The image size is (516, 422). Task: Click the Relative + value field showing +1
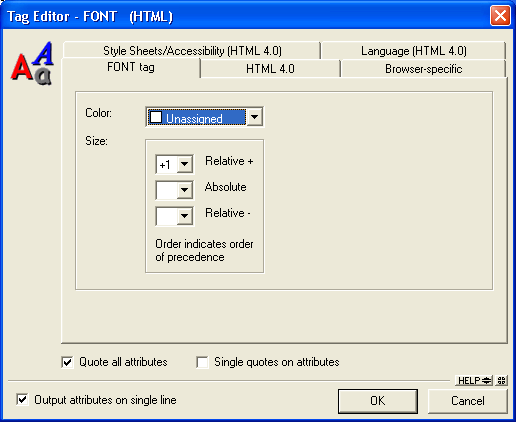coord(166,164)
